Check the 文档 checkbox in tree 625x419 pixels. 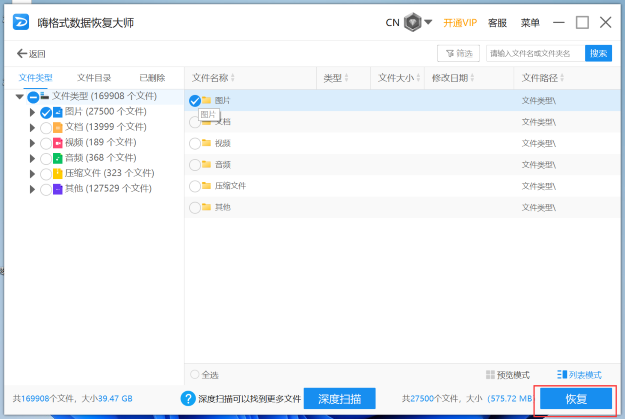click(46, 128)
